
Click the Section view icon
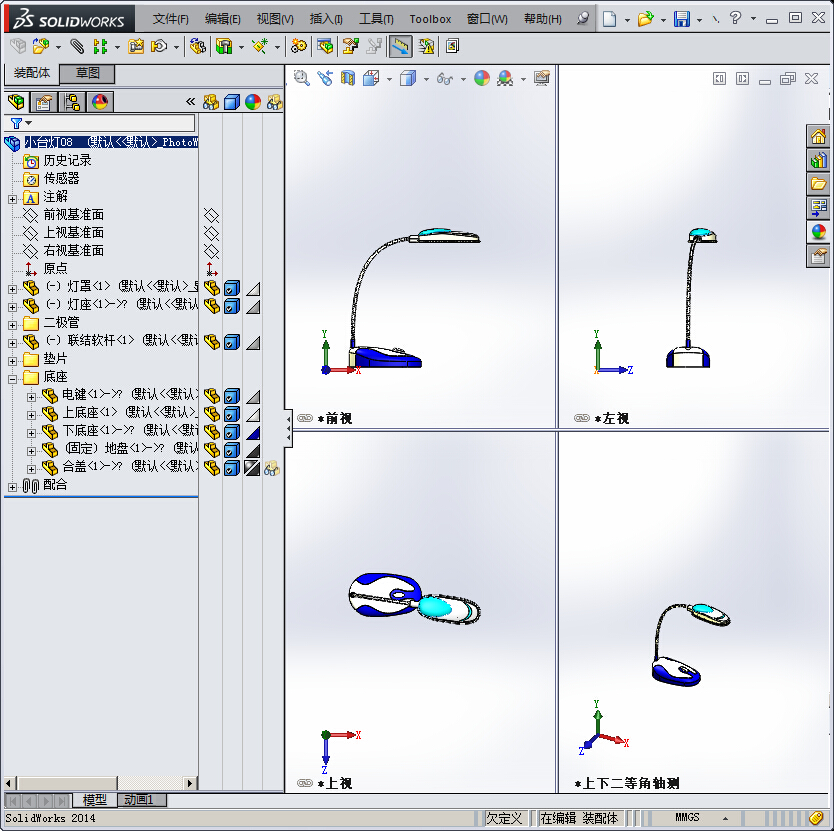click(x=348, y=78)
